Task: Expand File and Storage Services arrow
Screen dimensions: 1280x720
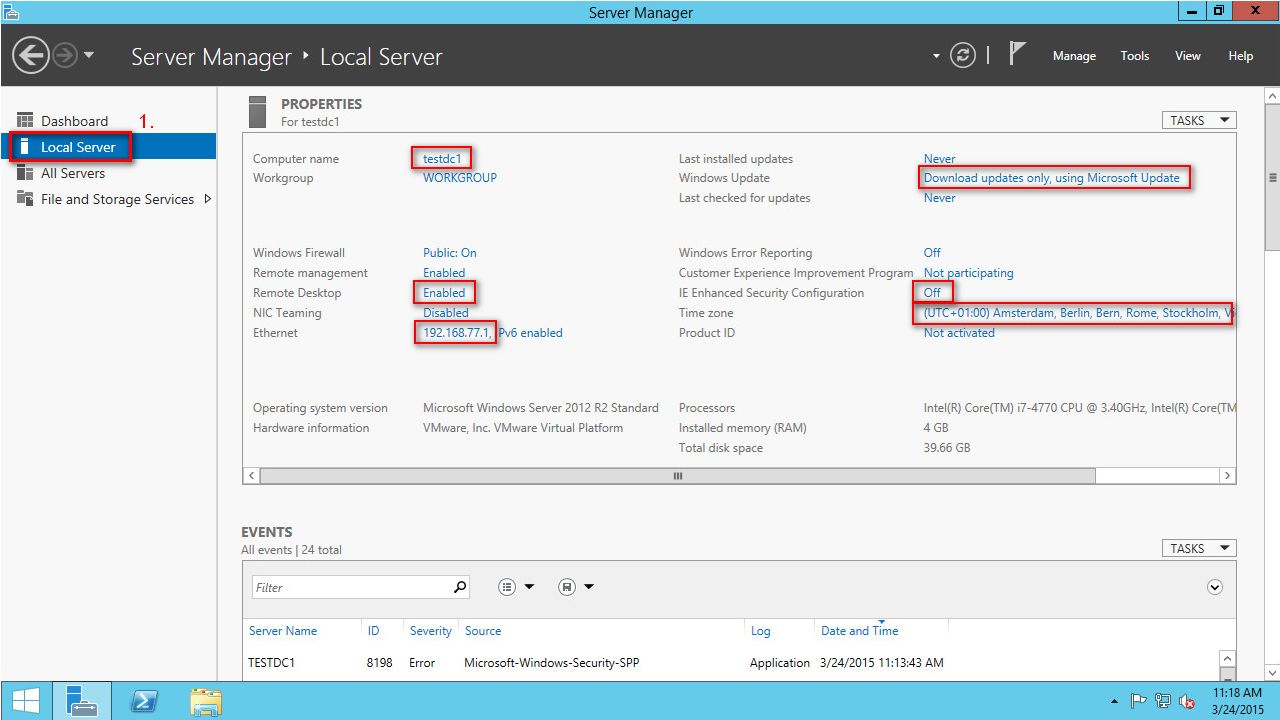Action: [x=208, y=199]
